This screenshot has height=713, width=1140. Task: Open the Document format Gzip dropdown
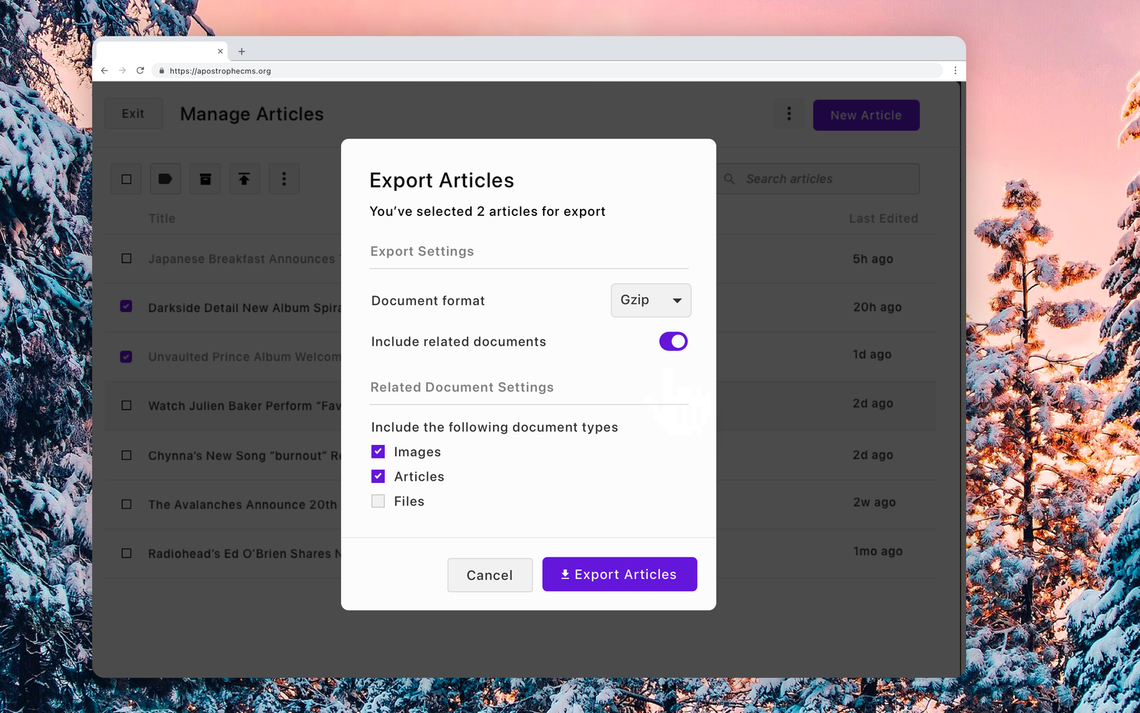(651, 300)
